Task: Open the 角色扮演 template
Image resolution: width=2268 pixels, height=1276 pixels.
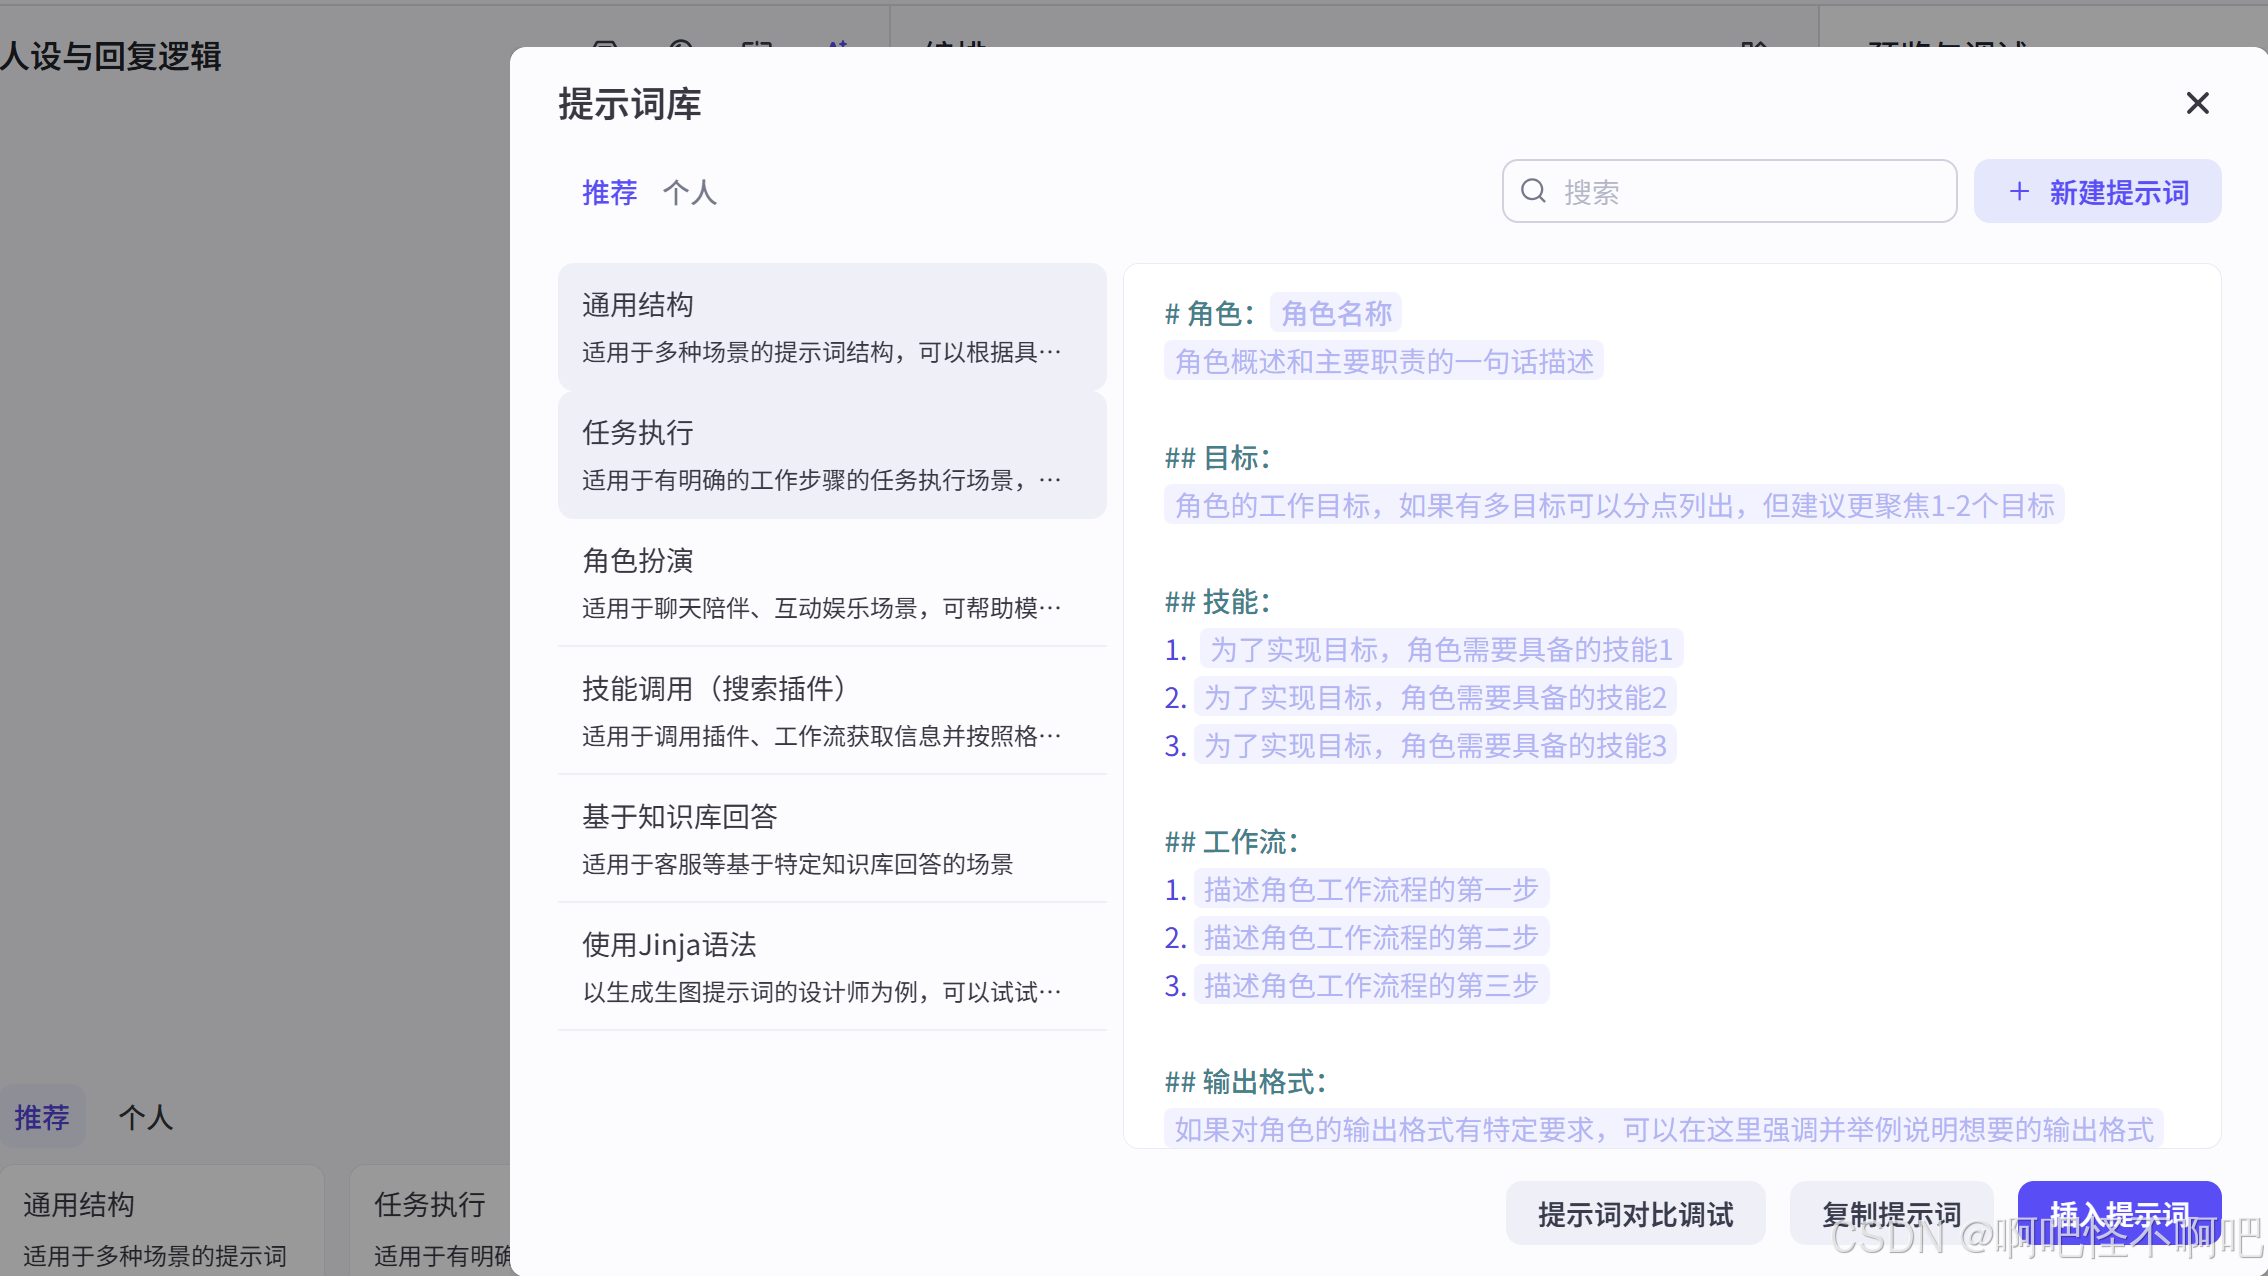Action: coord(831,582)
